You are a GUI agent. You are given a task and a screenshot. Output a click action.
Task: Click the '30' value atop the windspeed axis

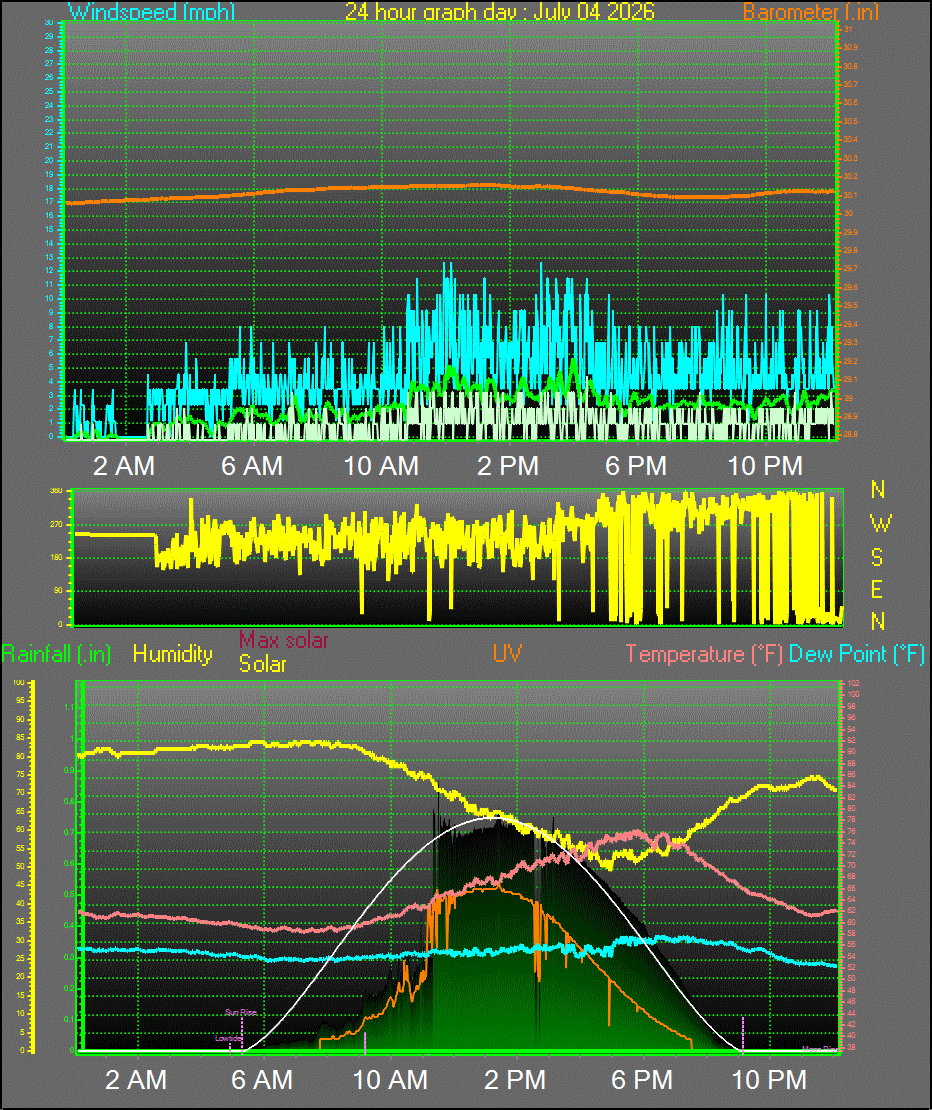click(x=49, y=23)
